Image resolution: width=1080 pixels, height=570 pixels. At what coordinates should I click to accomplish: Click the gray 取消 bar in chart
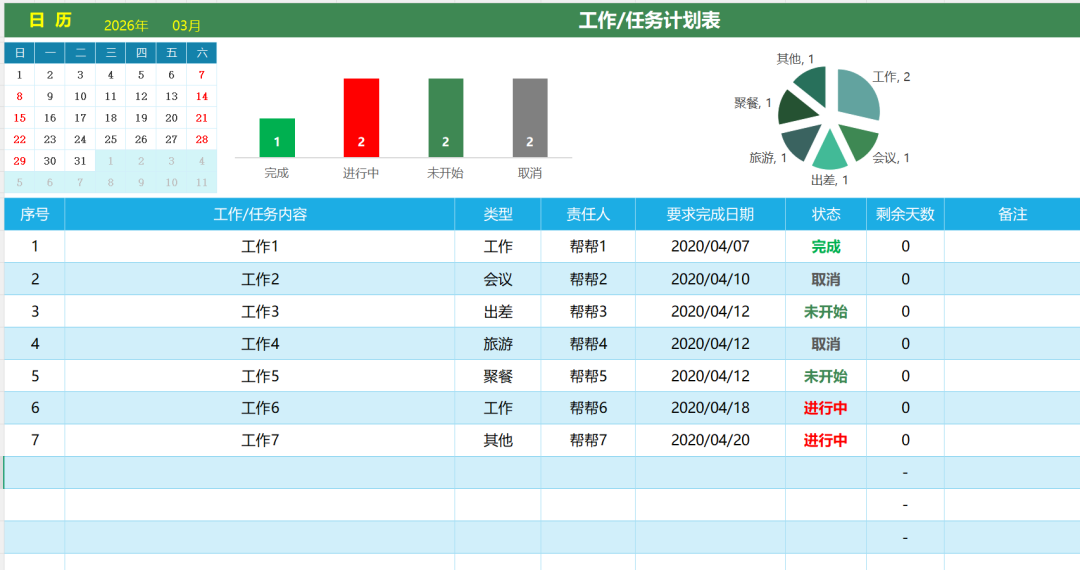530,118
